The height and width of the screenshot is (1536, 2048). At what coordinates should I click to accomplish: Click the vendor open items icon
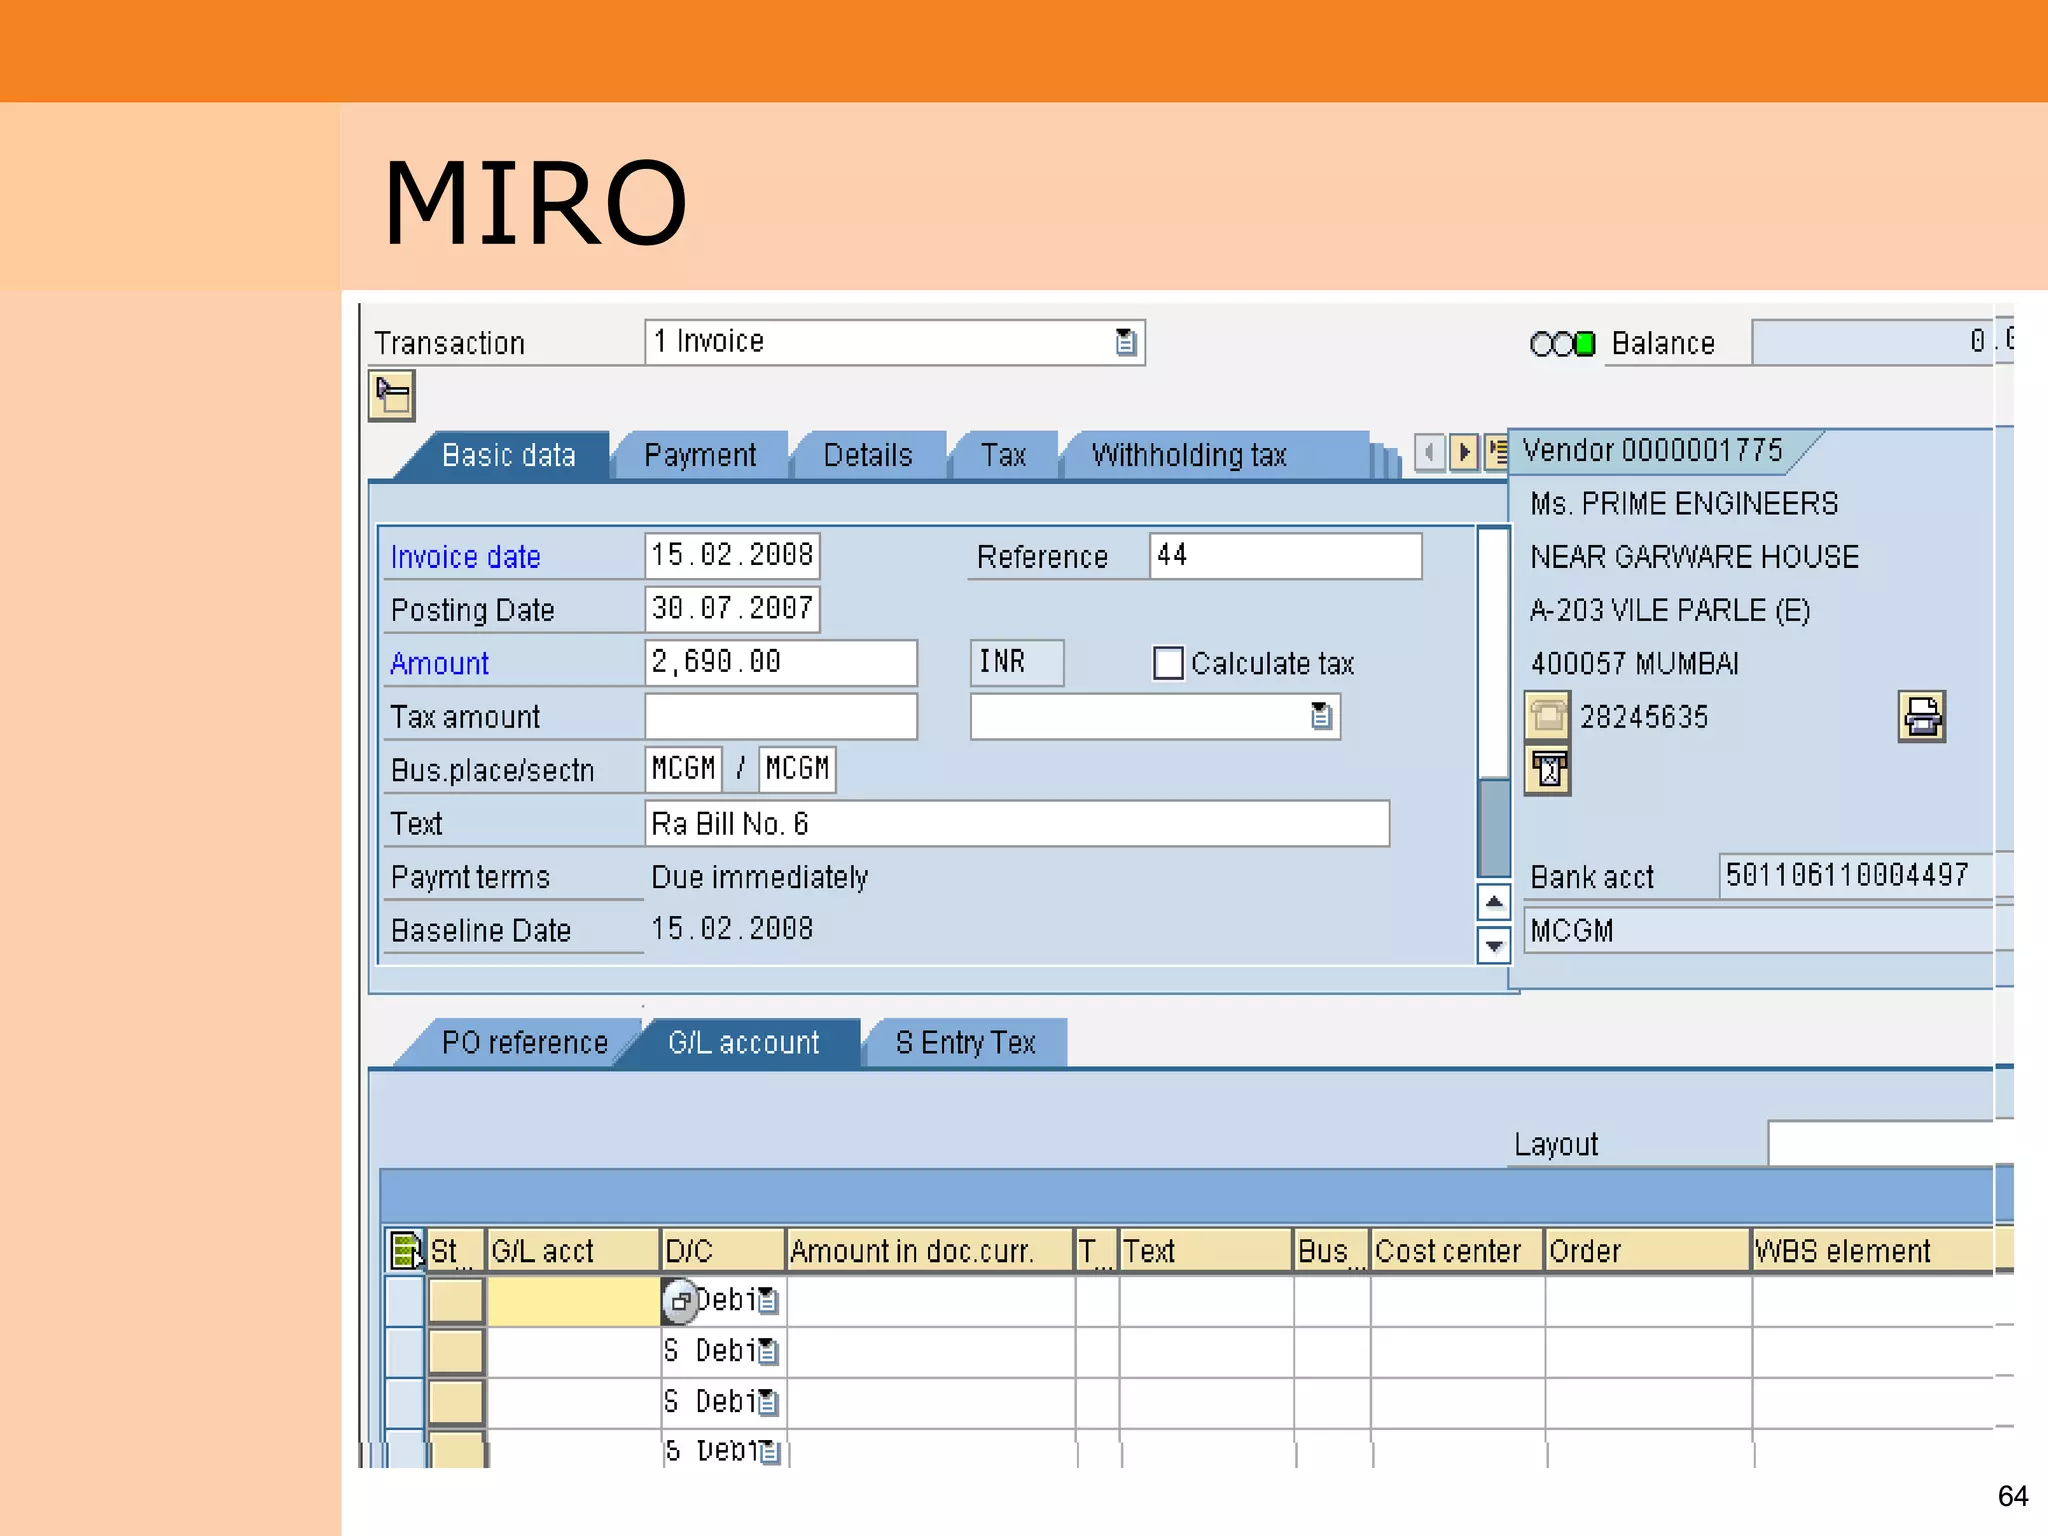coord(1547,770)
